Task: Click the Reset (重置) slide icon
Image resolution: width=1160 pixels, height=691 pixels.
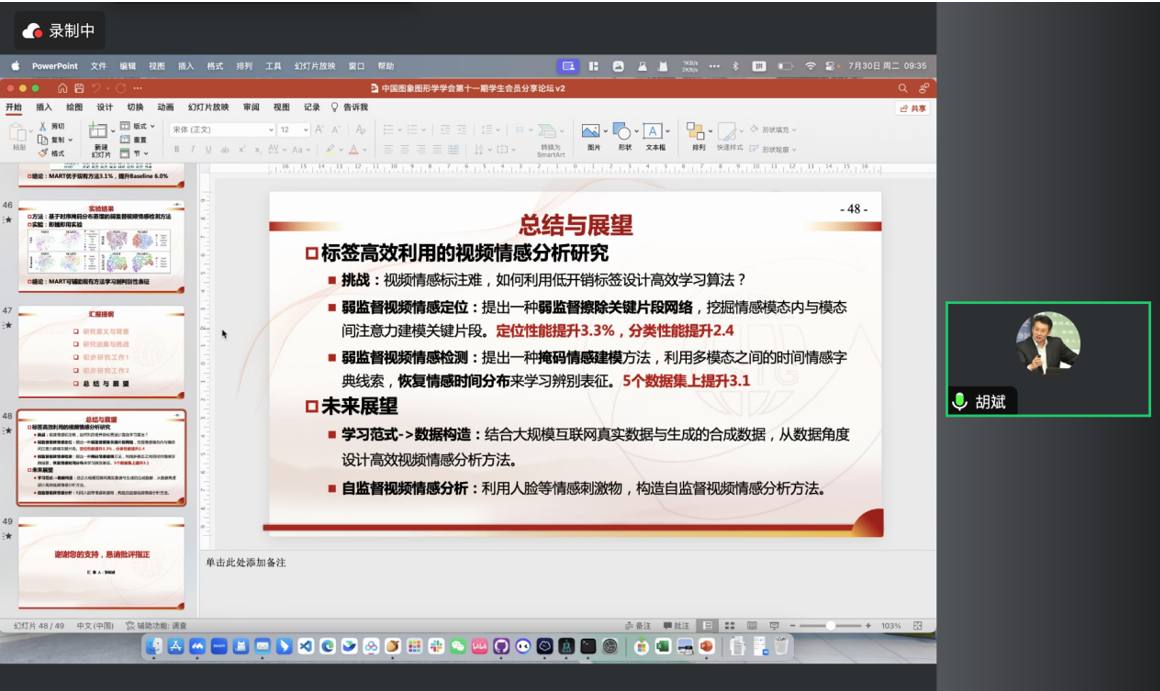Action: (125, 140)
